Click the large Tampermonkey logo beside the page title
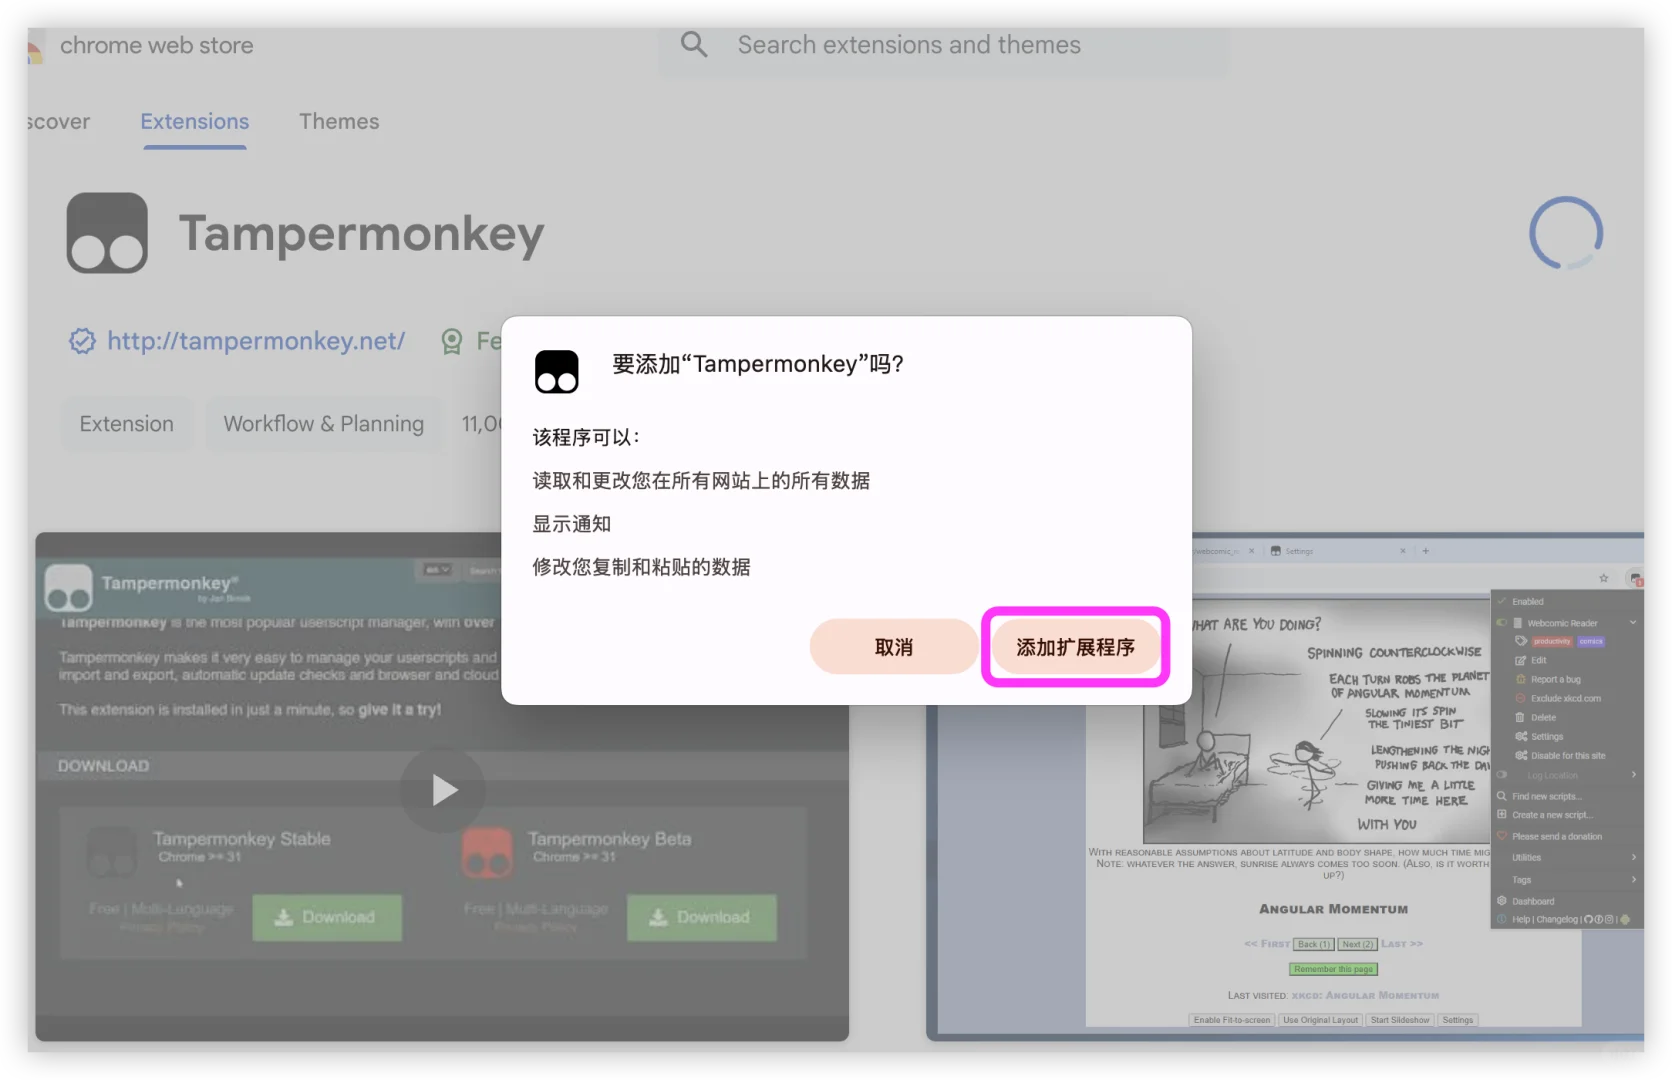 click(107, 233)
